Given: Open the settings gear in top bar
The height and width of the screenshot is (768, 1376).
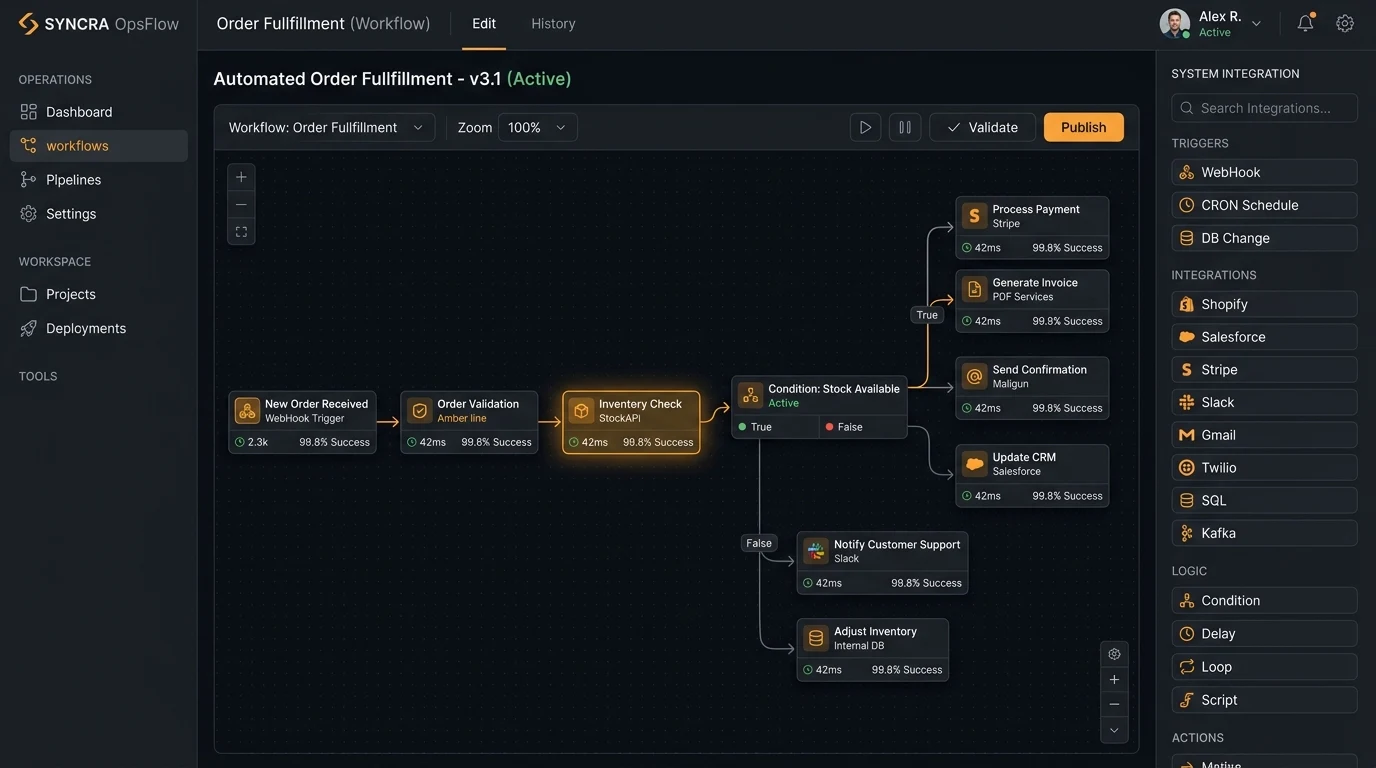Looking at the screenshot, I should pos(1345,23).
